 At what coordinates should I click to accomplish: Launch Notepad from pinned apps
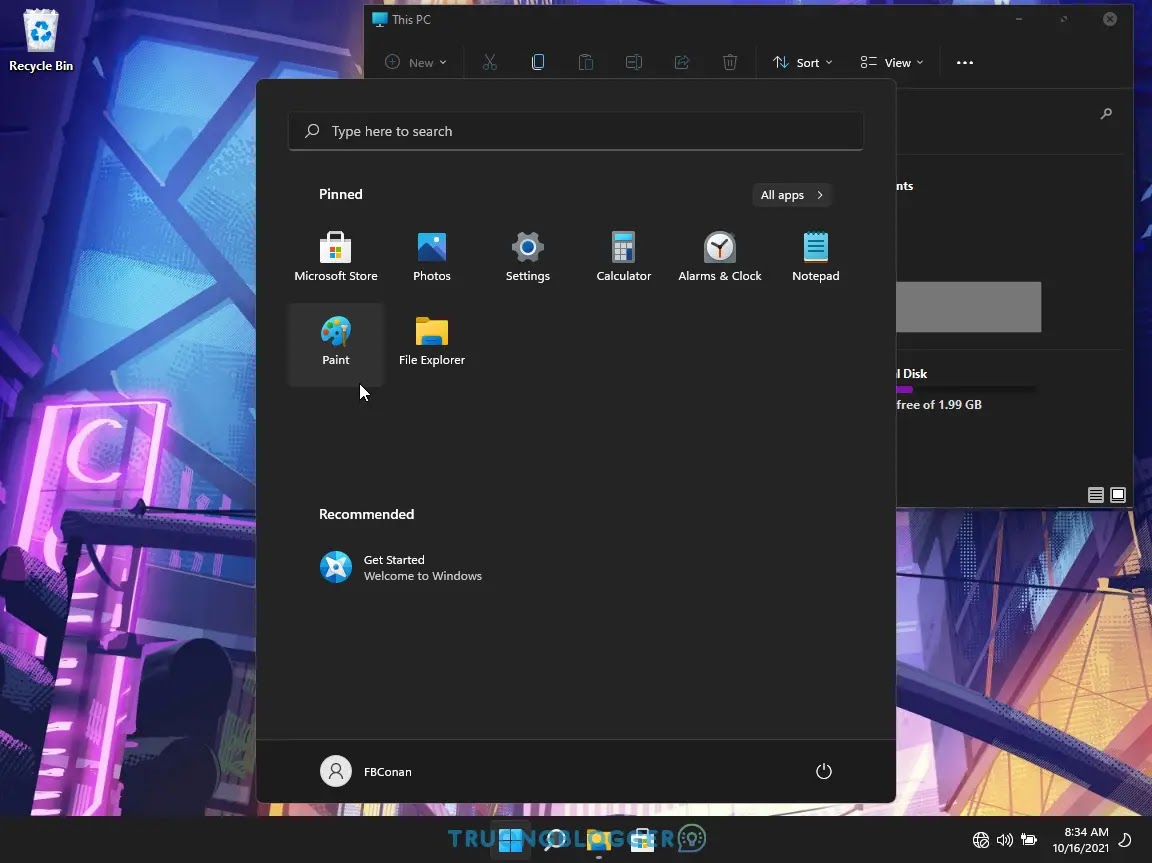point(816,257)
